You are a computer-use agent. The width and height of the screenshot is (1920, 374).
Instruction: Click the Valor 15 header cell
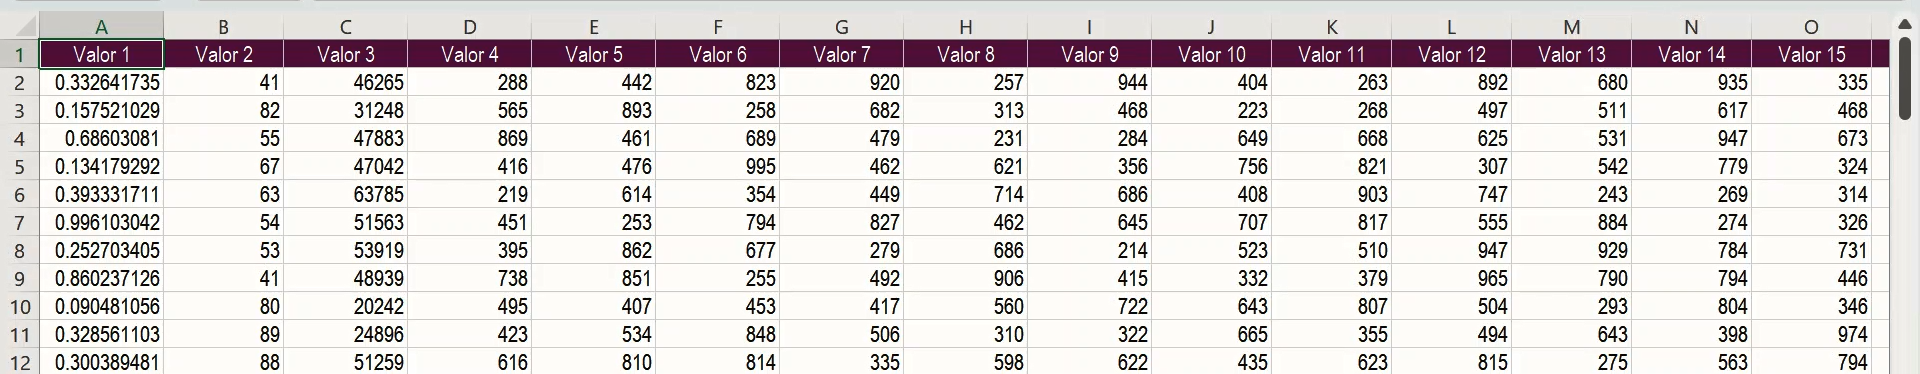point(1811,54)
